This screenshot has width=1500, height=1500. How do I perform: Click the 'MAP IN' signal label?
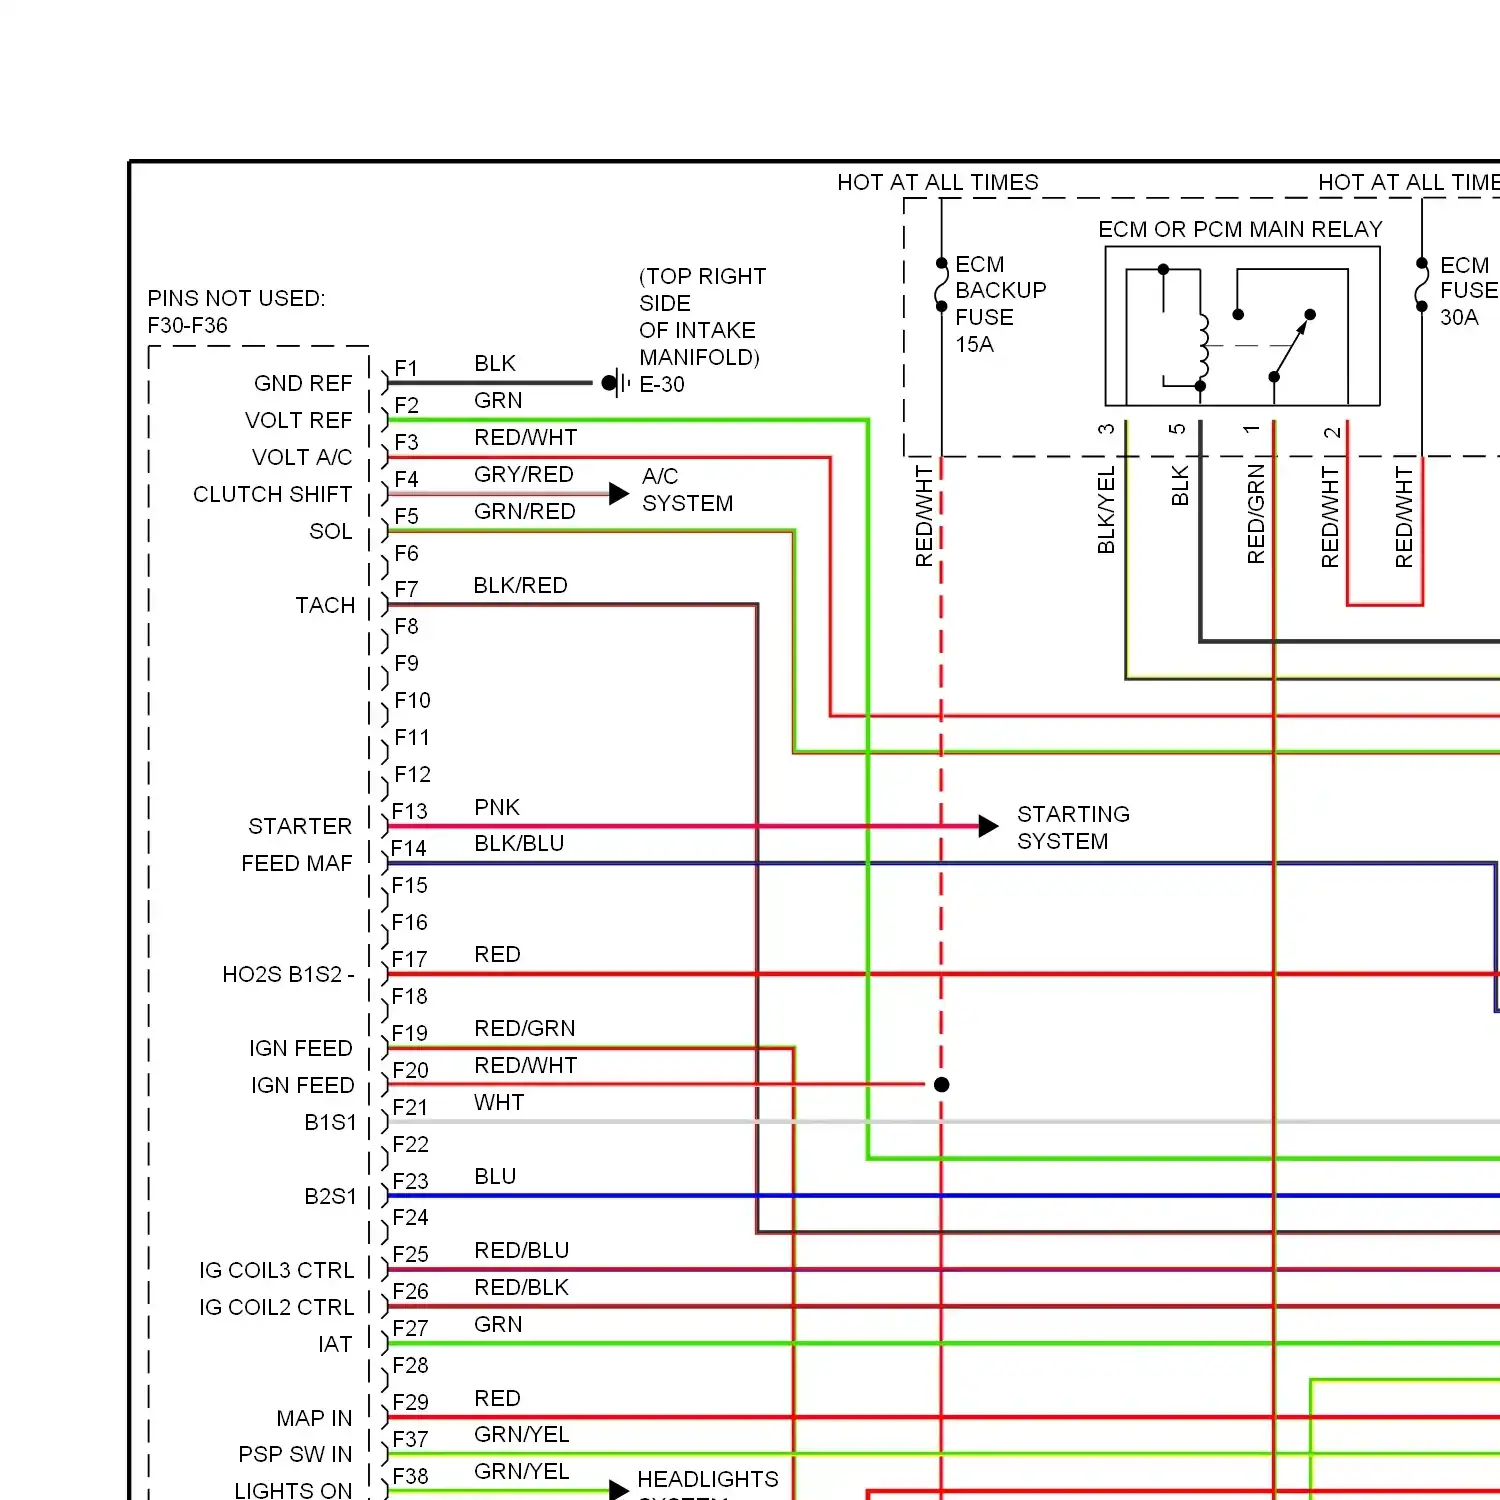click(x=314, y=1418)
